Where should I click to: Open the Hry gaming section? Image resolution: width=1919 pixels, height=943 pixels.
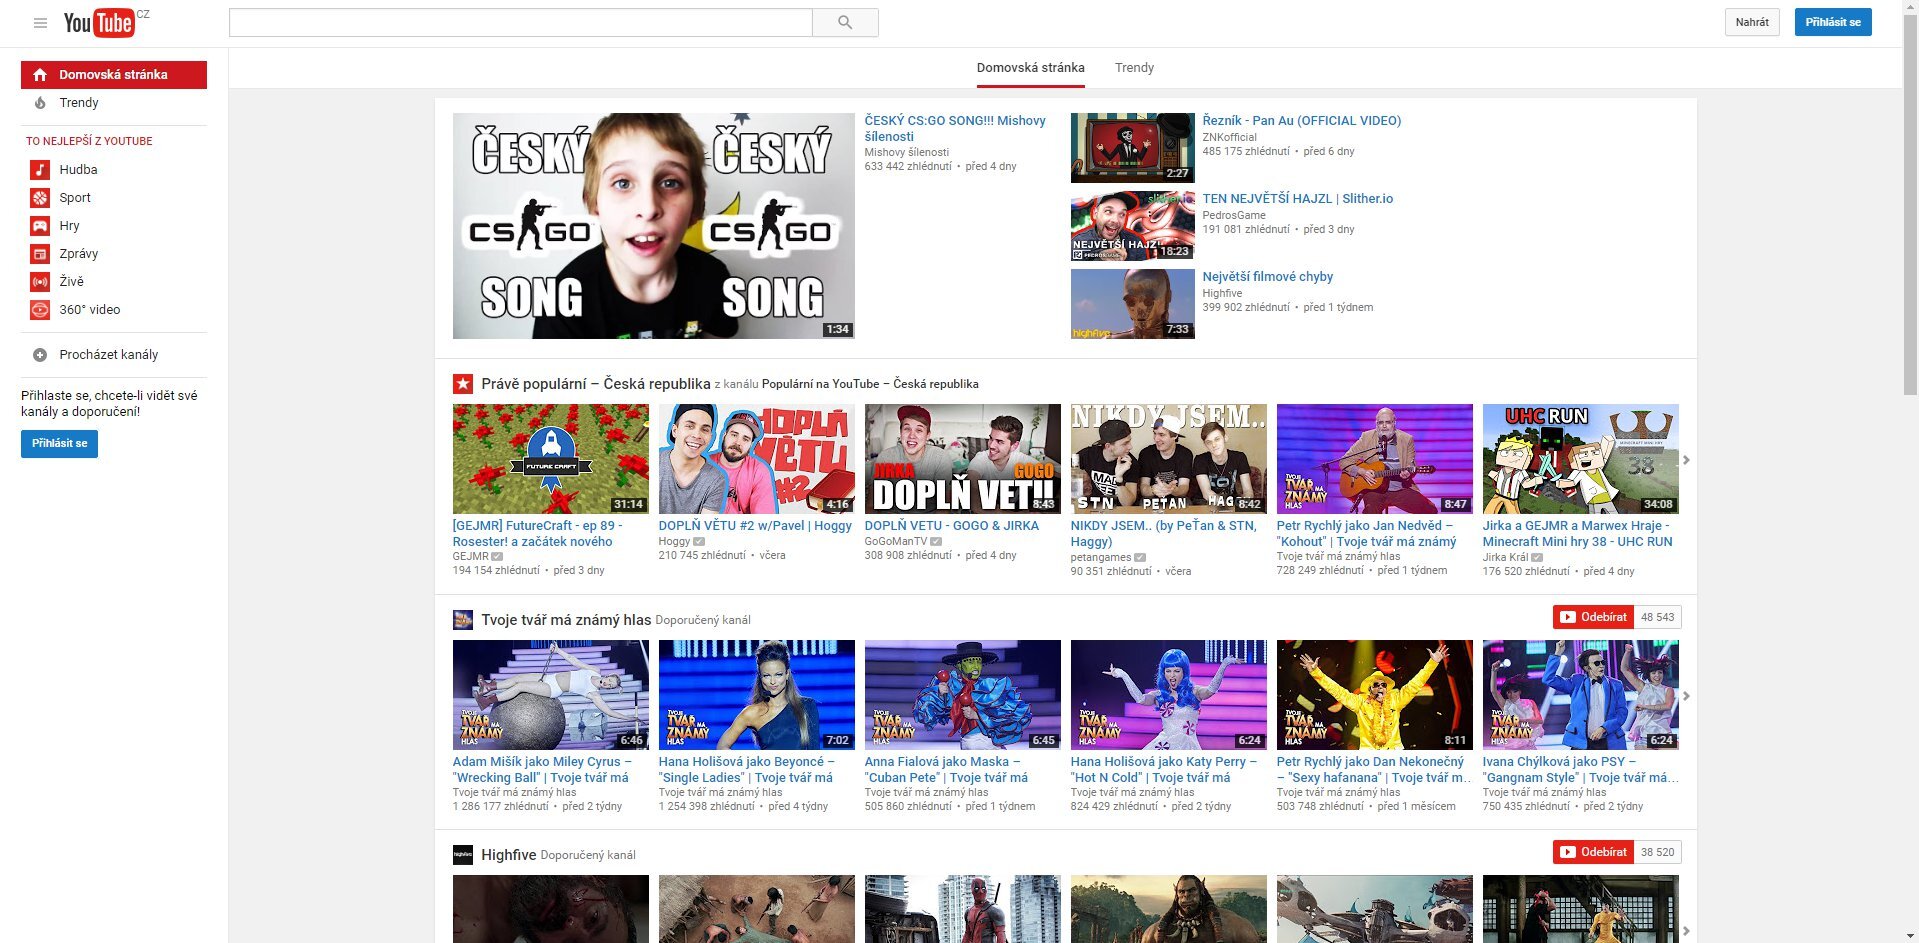coord(39,225)
